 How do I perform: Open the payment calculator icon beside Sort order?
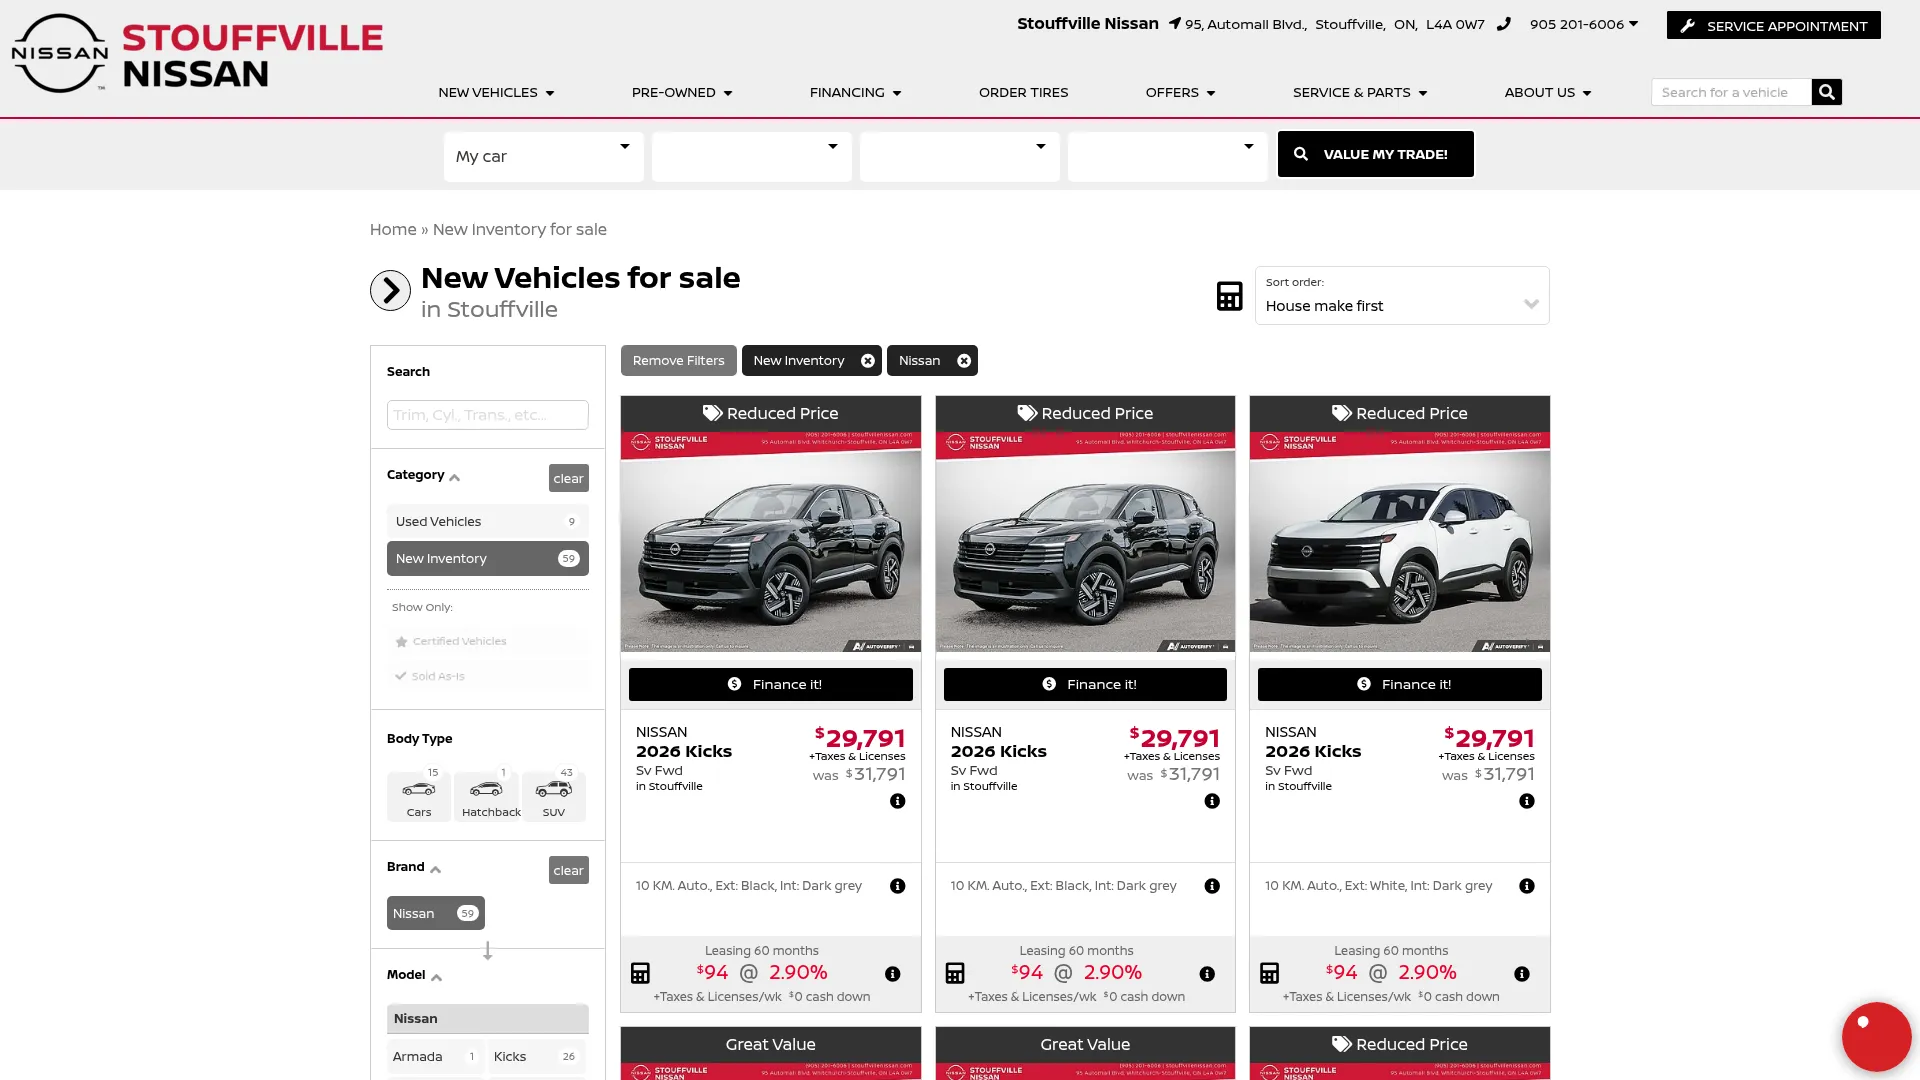pyautogui.click(x=1229, y=296)
